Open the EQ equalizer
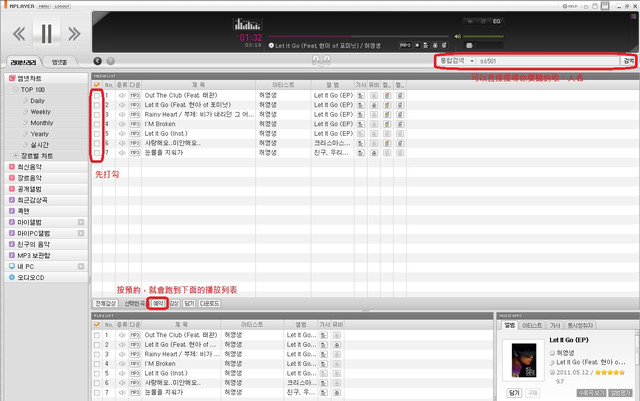The width and height of the screenshot is (640, 401). 496,21
